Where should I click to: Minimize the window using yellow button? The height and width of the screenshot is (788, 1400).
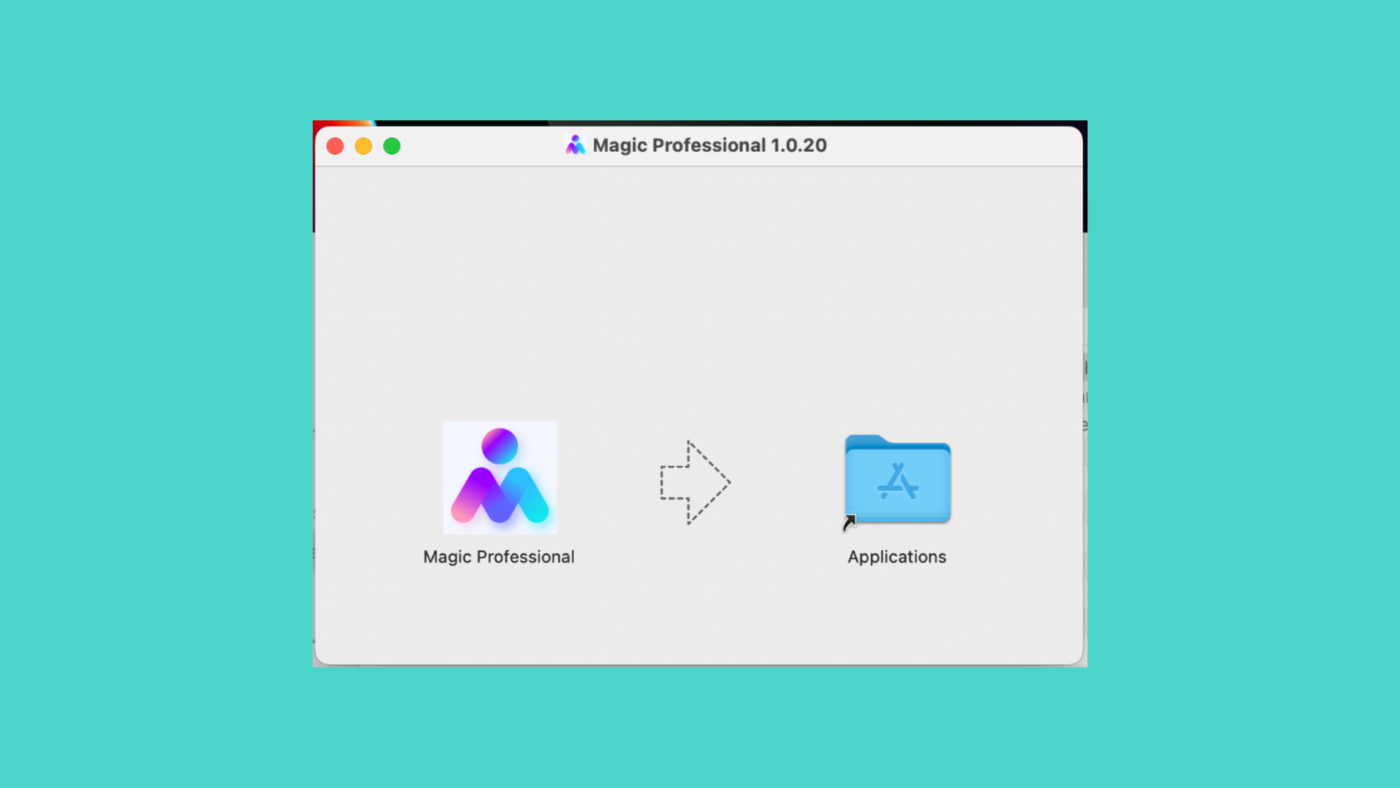[x=363, y=146]
